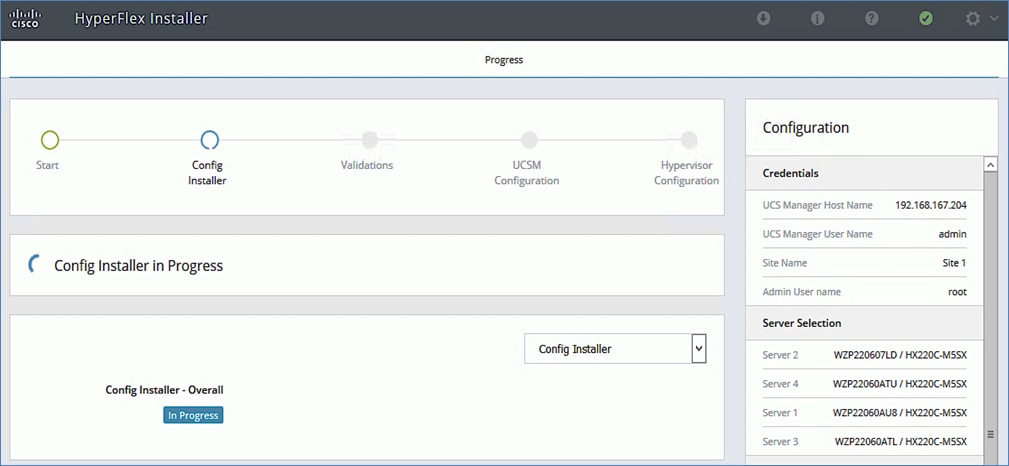Click the Validations step label
1009x466 pixels.
tap(367, 165)
